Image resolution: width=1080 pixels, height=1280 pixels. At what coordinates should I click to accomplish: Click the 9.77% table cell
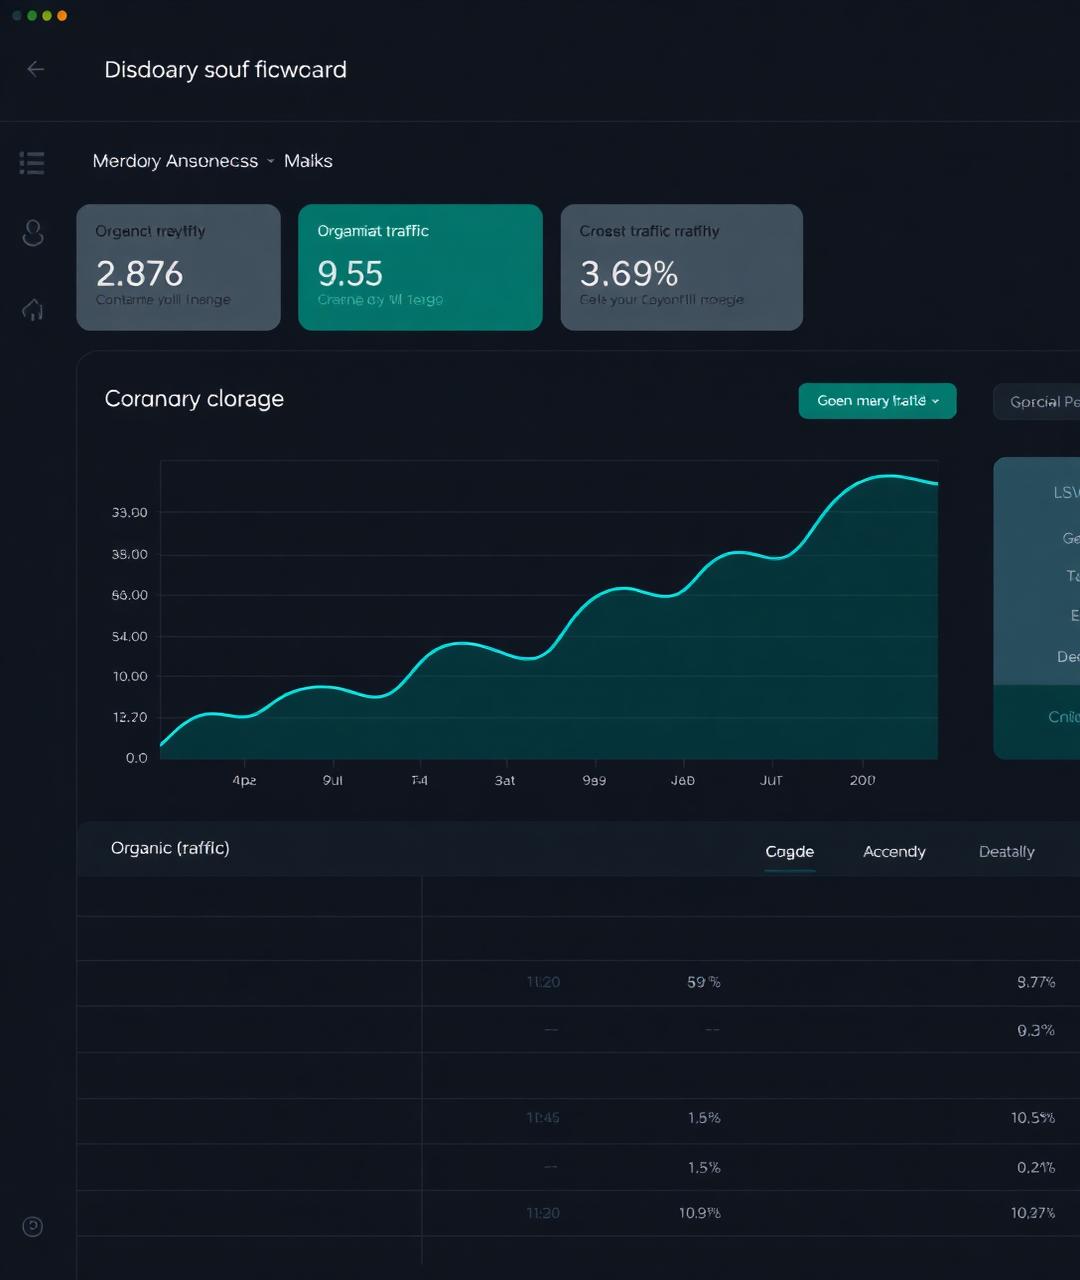click(x=1036, y=983)
